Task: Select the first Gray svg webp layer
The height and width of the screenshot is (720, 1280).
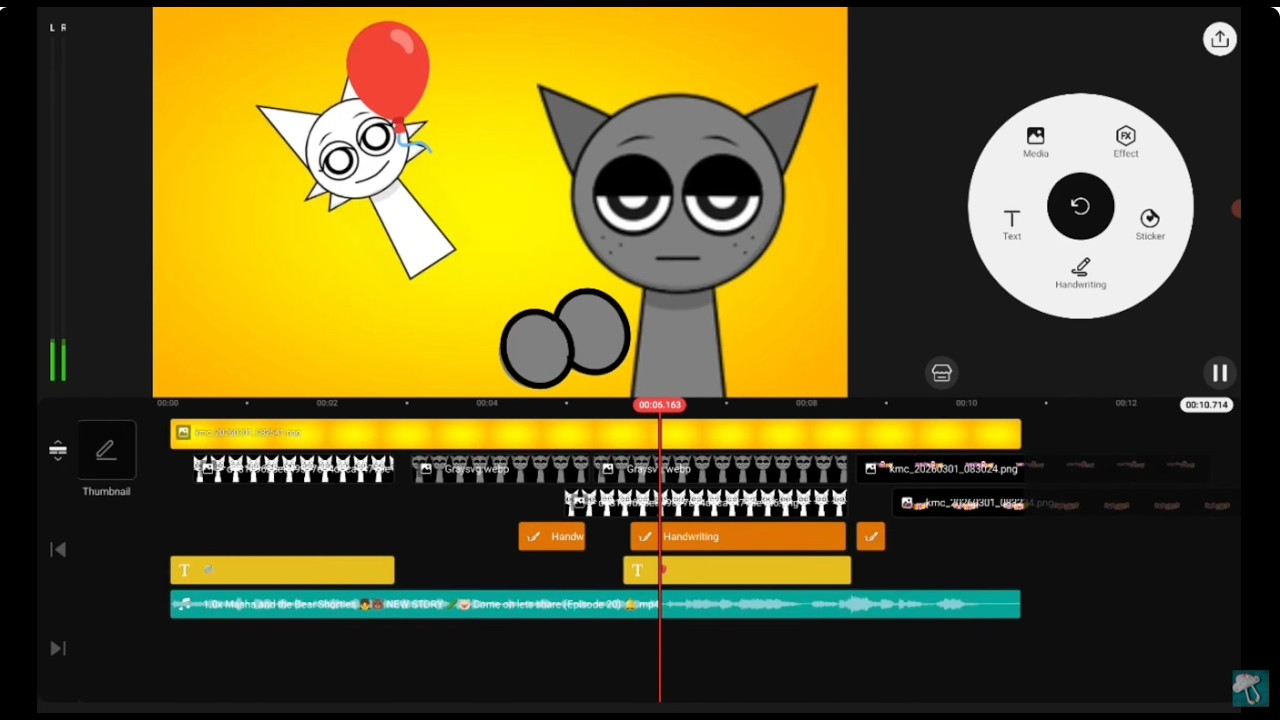Action: point(502,468)
